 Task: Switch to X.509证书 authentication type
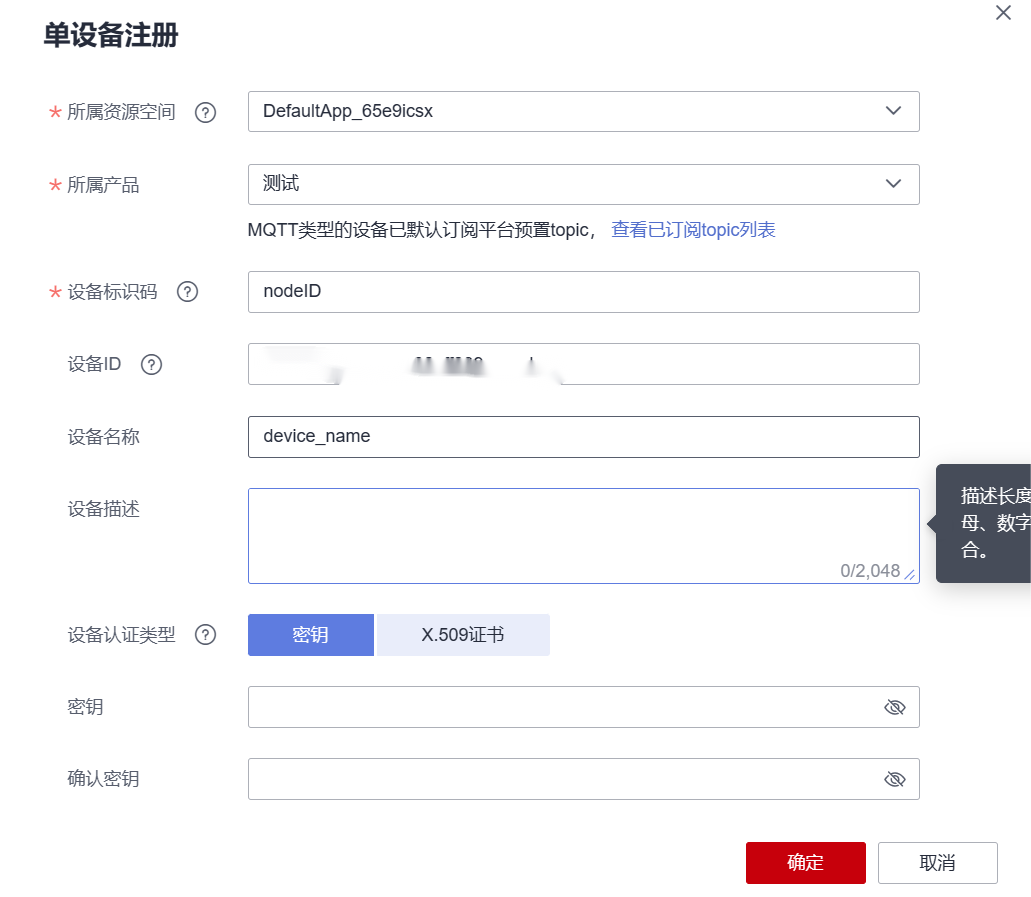point(463,635)
